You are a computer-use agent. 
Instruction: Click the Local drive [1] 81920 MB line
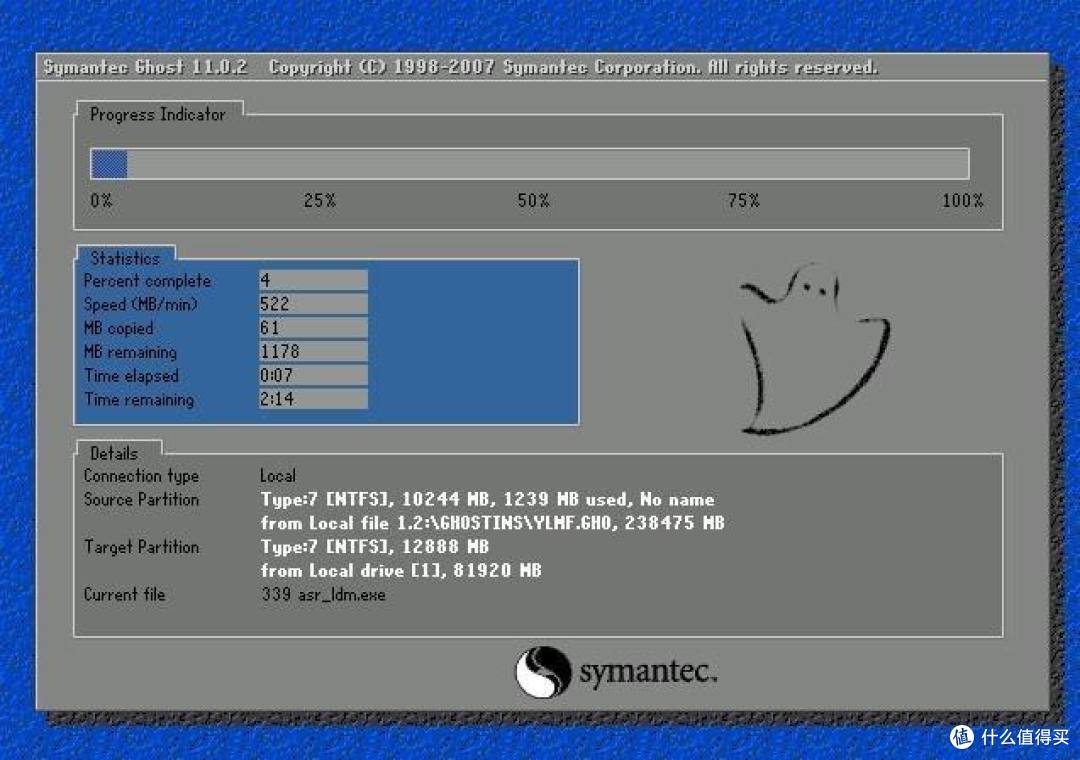pyautogui.click(x=401, y=571)
